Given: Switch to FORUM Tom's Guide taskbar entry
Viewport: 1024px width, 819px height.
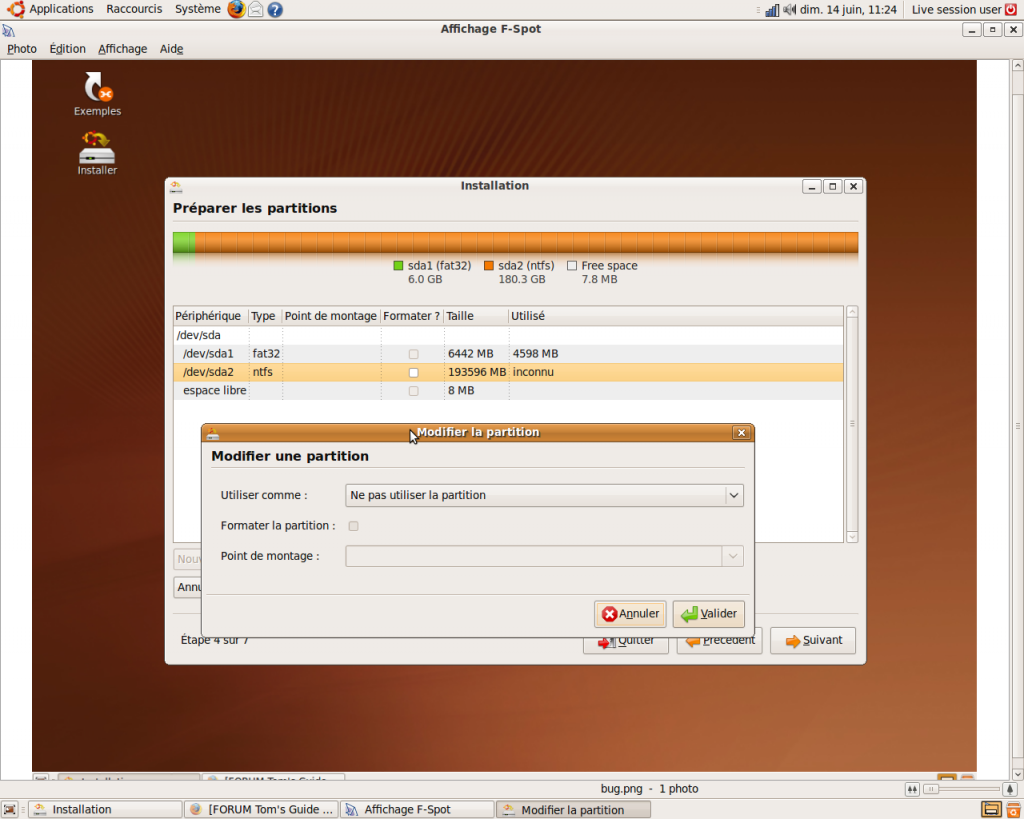Looking at the screenshot, I should pos(261,810).
